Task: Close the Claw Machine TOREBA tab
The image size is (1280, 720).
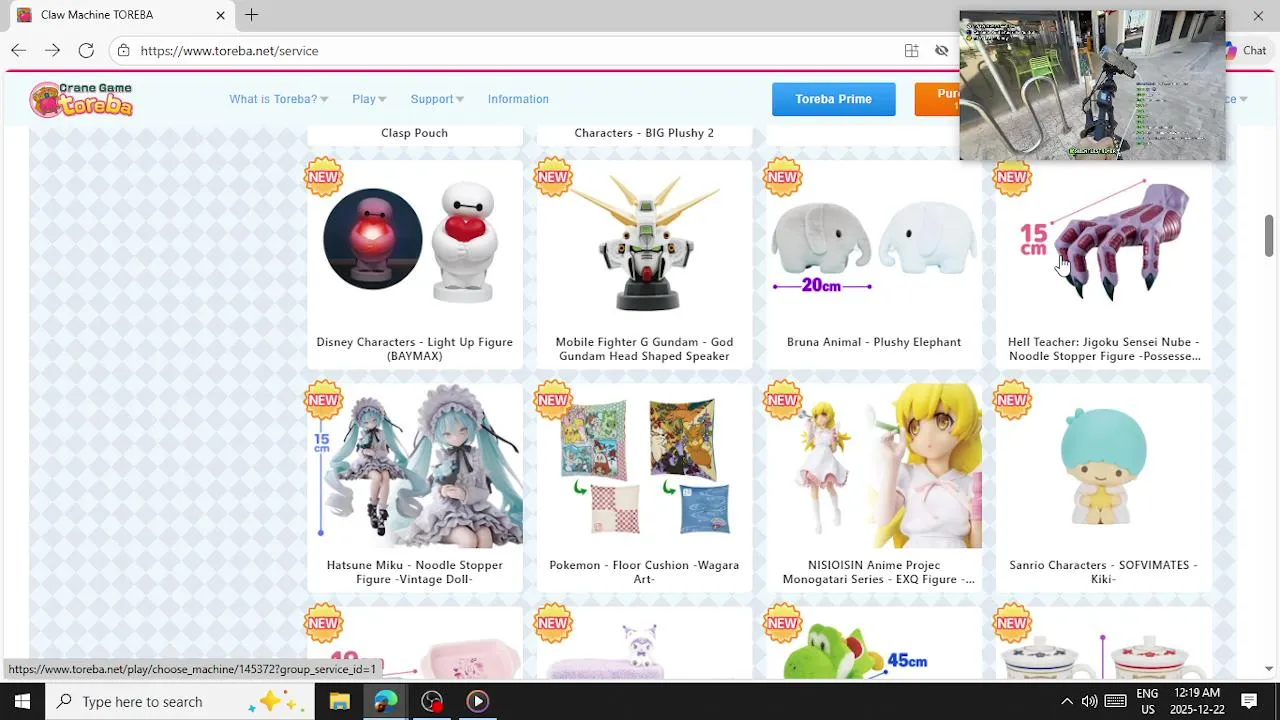Action: pyautogui.click(x=220, y=15)
